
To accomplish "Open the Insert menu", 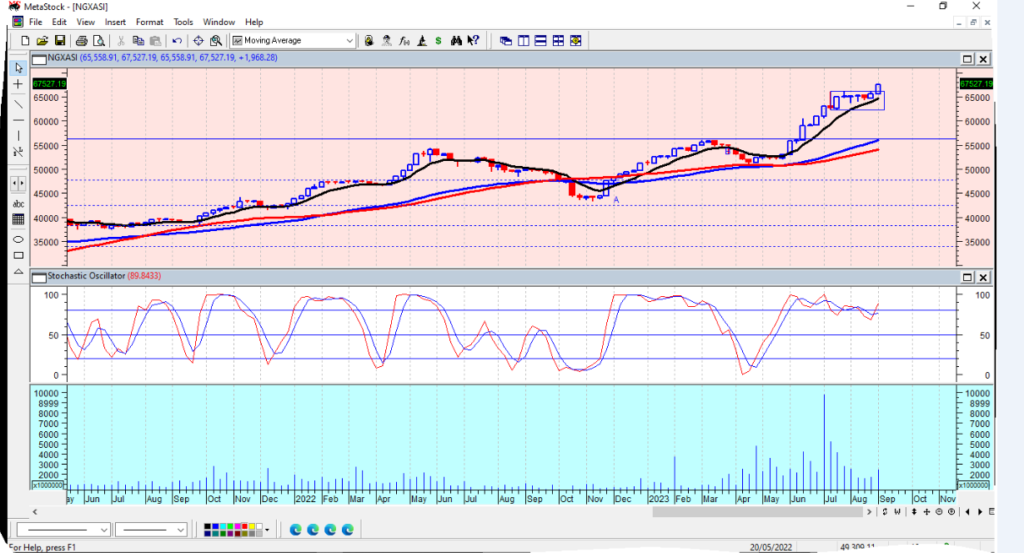I will [115, 21].
